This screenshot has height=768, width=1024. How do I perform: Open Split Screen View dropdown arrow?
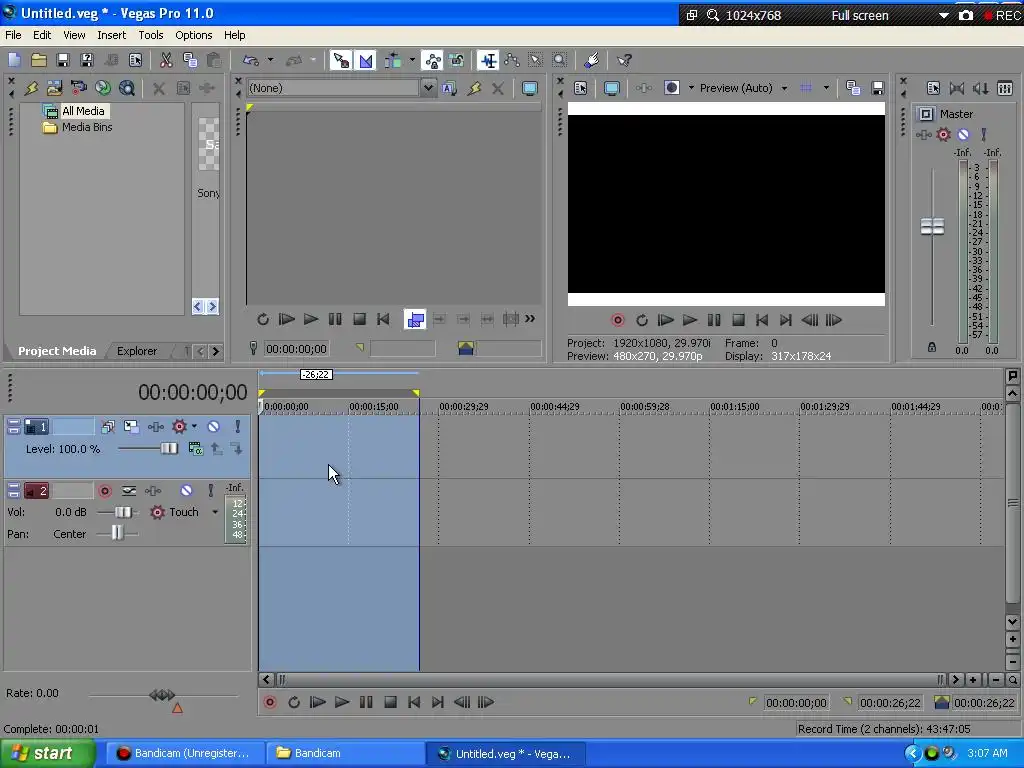point(691,88)
